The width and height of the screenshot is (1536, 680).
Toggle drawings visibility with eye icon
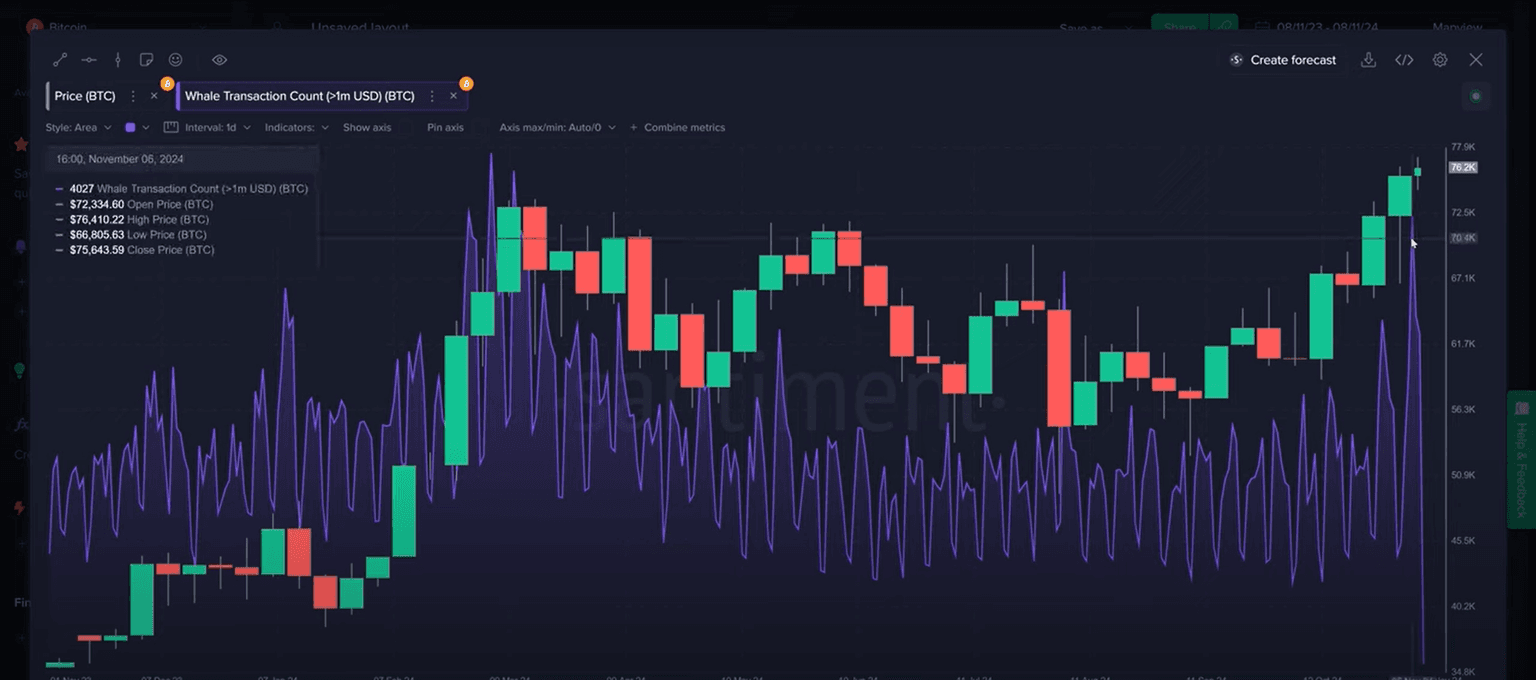tap(220, 60)
